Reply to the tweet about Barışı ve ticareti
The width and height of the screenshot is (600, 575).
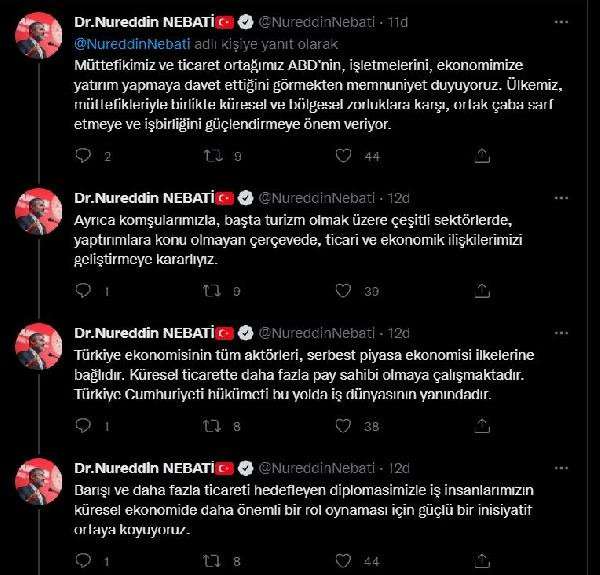click(83, 561)
